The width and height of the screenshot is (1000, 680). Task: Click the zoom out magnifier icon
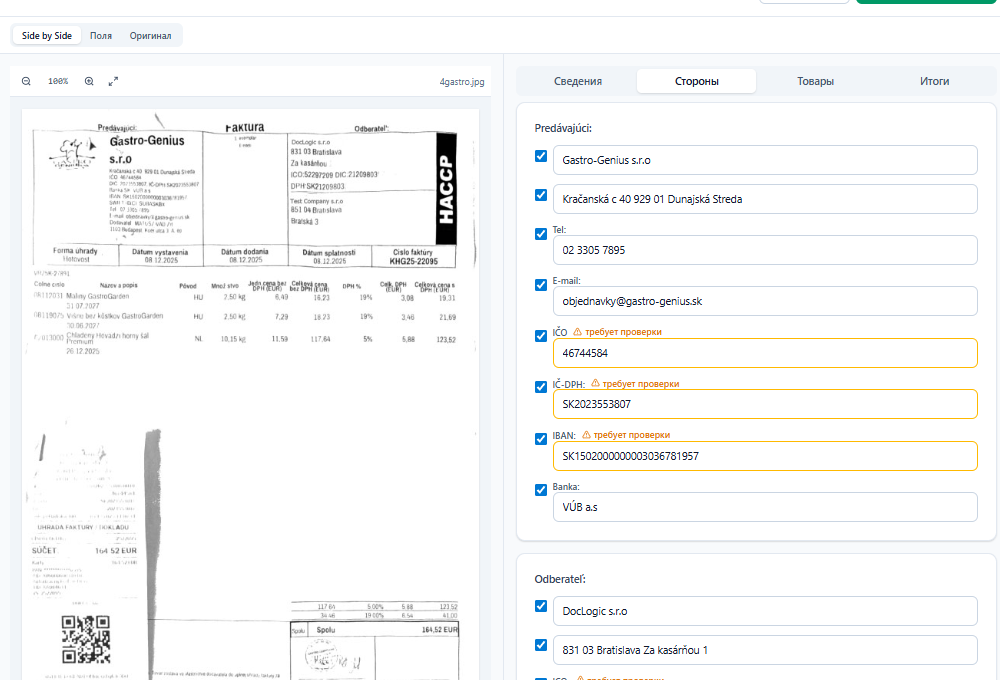26,81
